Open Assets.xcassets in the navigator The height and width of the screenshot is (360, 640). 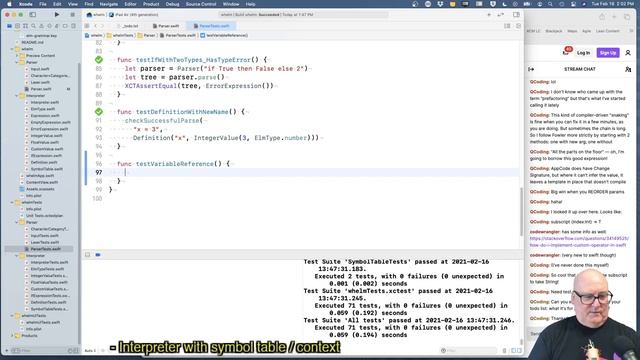(x=40, y=189)
